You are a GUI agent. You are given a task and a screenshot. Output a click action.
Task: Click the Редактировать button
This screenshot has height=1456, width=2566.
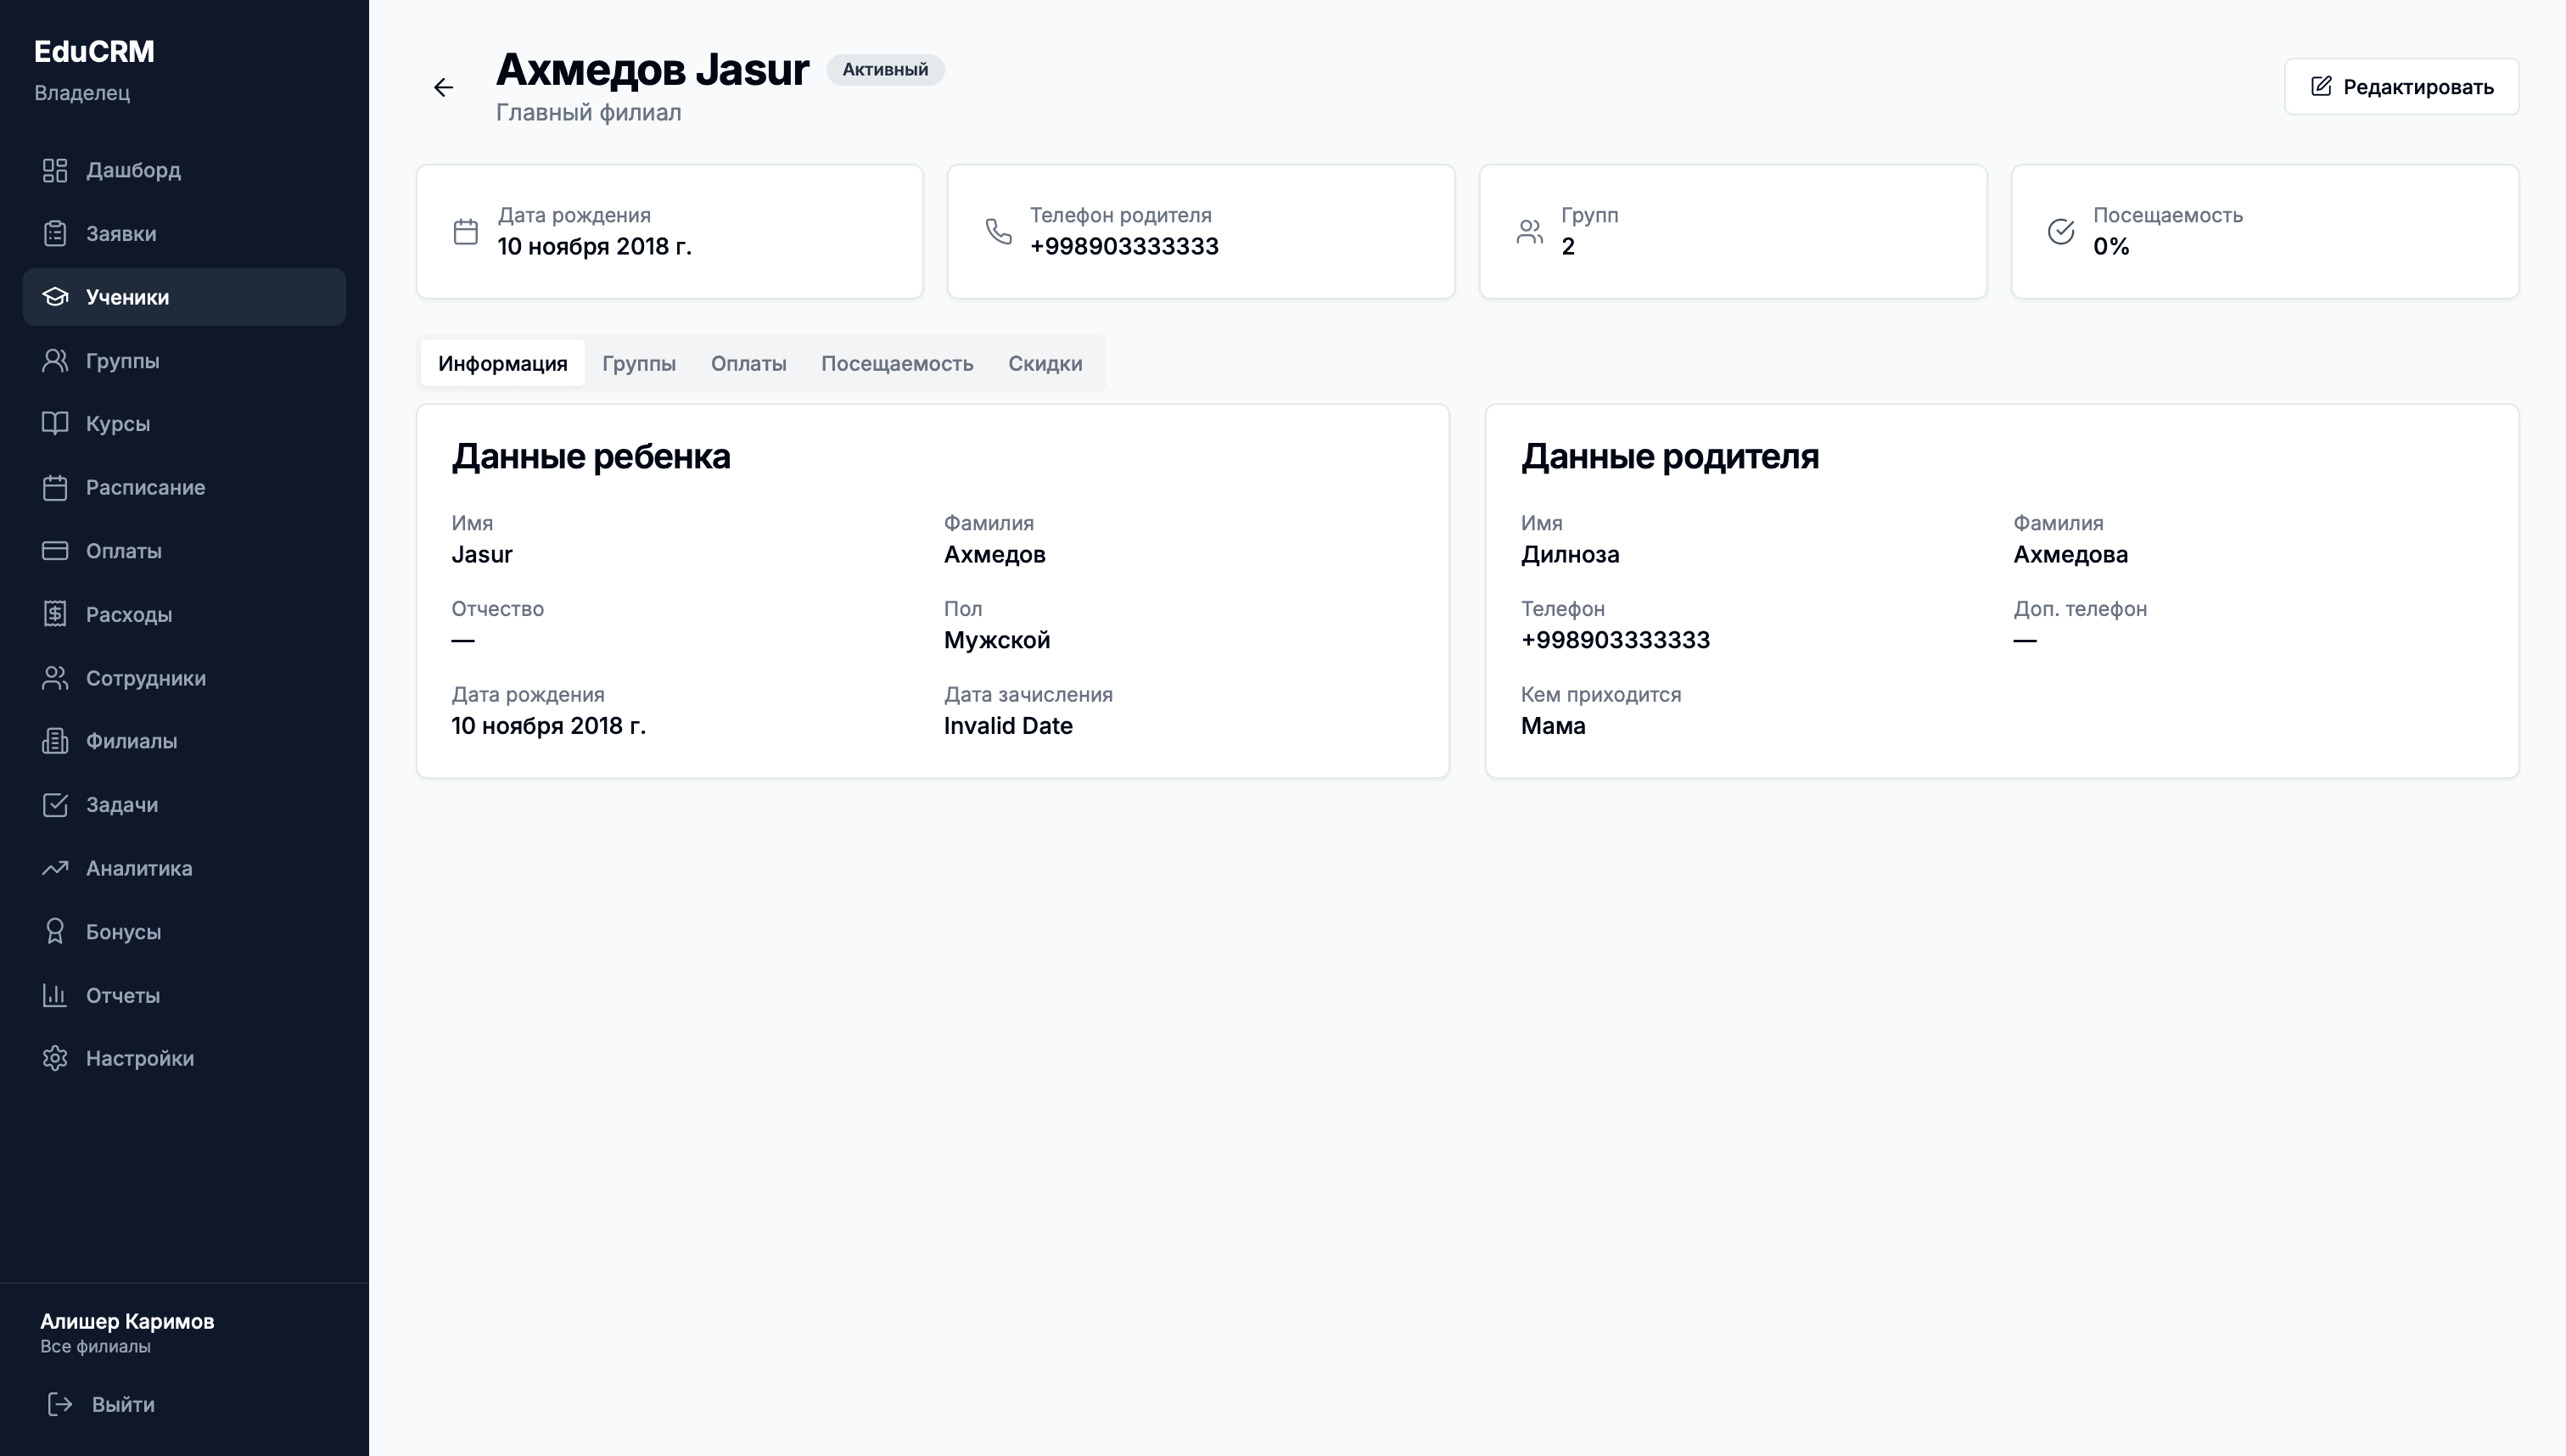pyautogui.click(x=2401, y=87)
